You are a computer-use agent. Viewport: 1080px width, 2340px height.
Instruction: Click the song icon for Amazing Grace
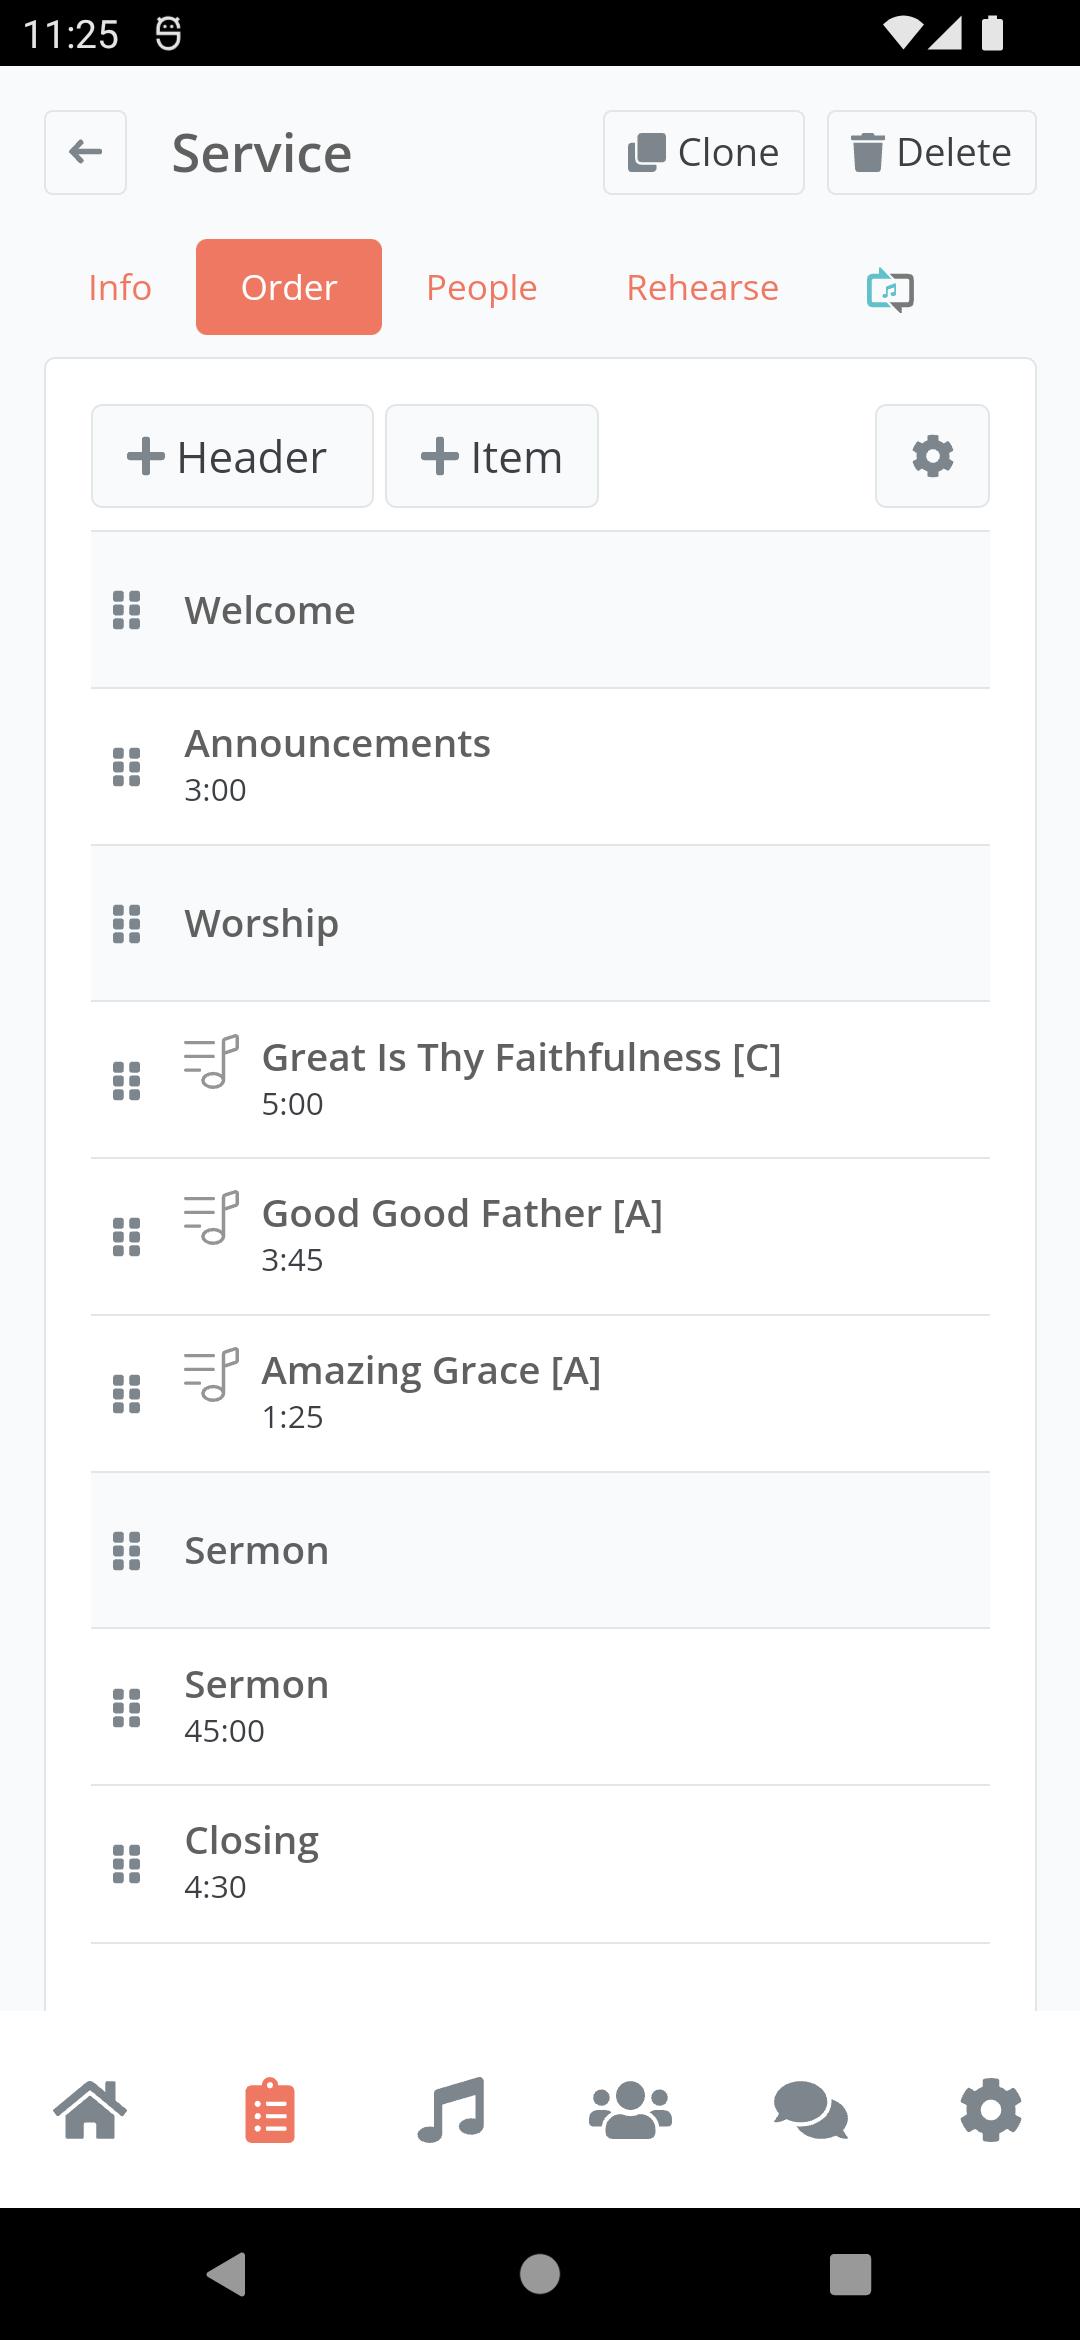tap(211, 1375)
